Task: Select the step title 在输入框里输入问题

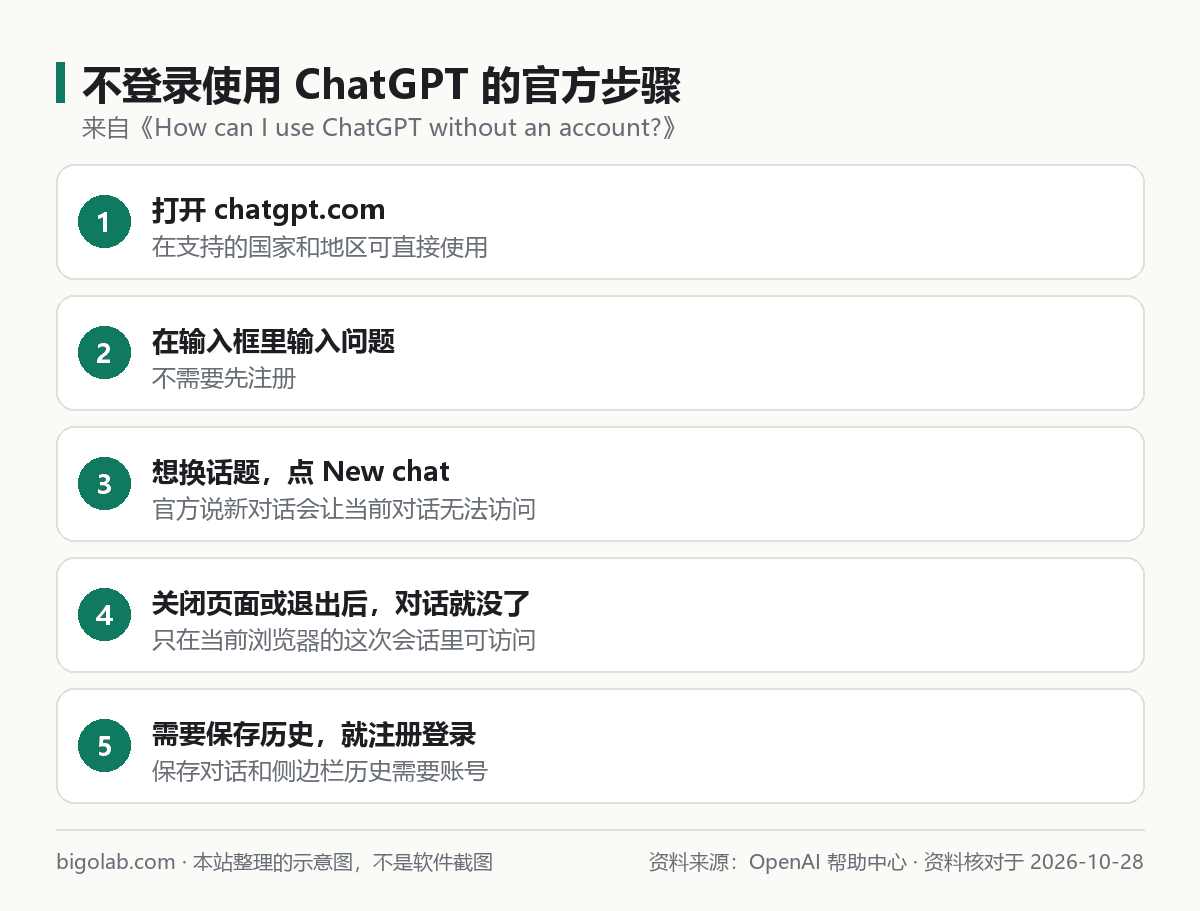Action: [273, 341]
